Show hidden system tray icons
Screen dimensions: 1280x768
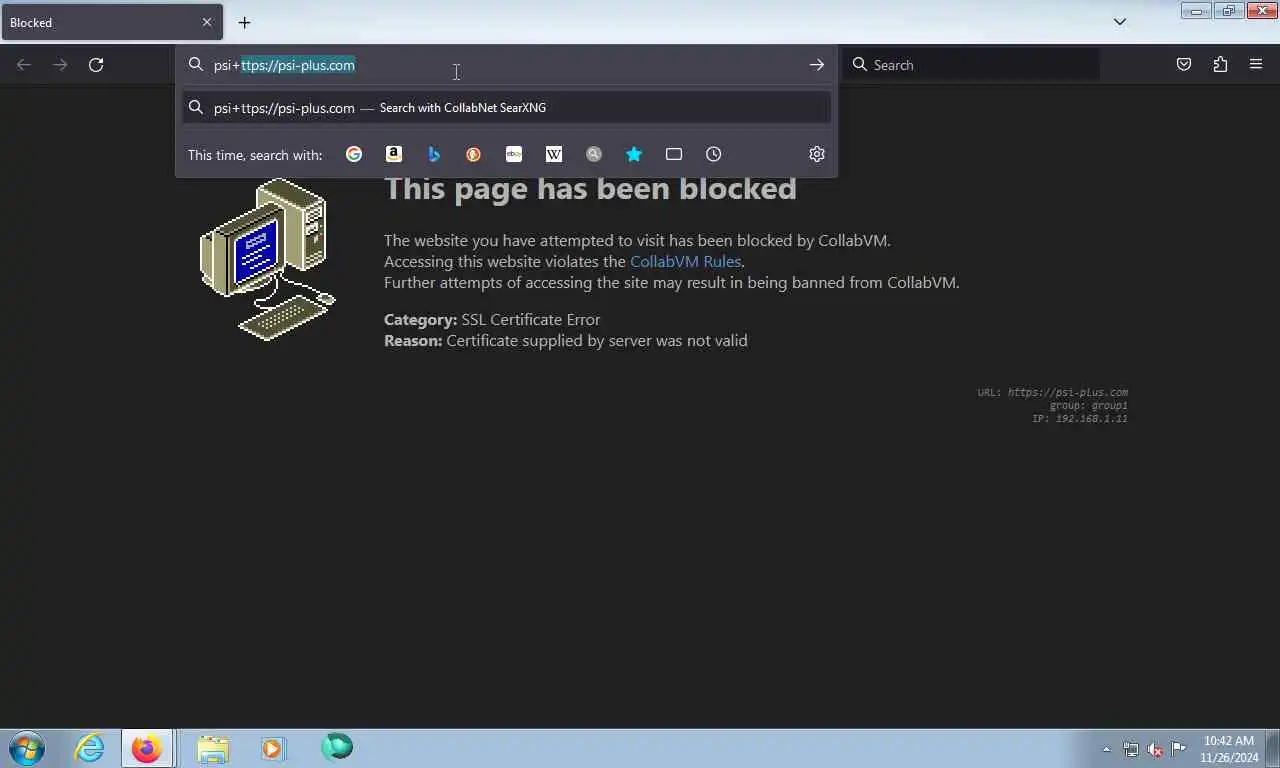(x=1106, y=749)
